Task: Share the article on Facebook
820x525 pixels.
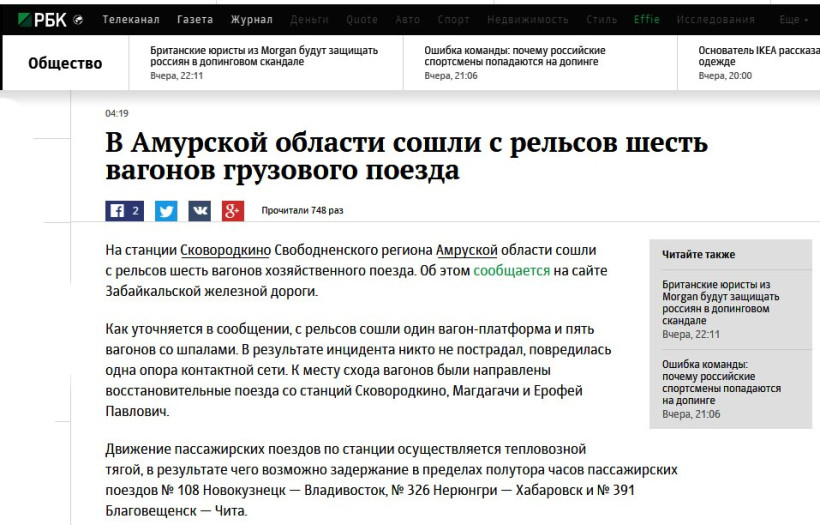Action: point(124,211)
